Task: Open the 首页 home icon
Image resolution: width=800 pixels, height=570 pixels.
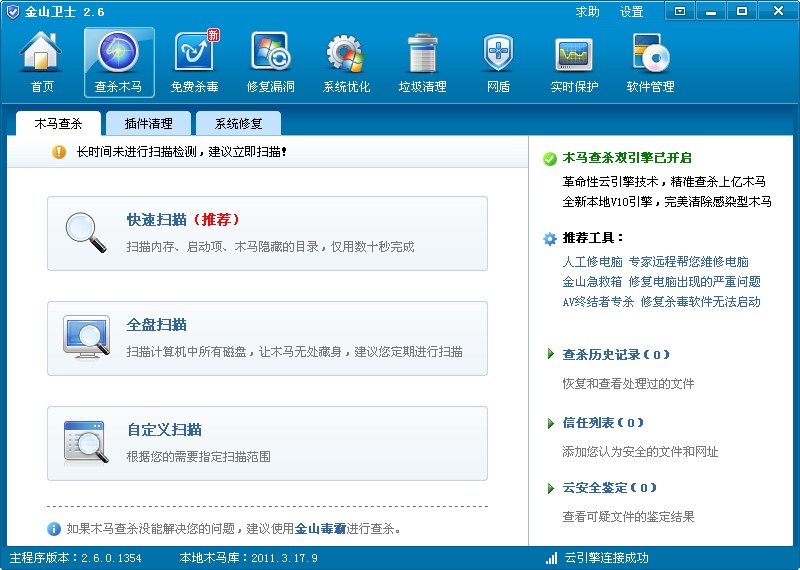Action: click(x=40, y=52)
